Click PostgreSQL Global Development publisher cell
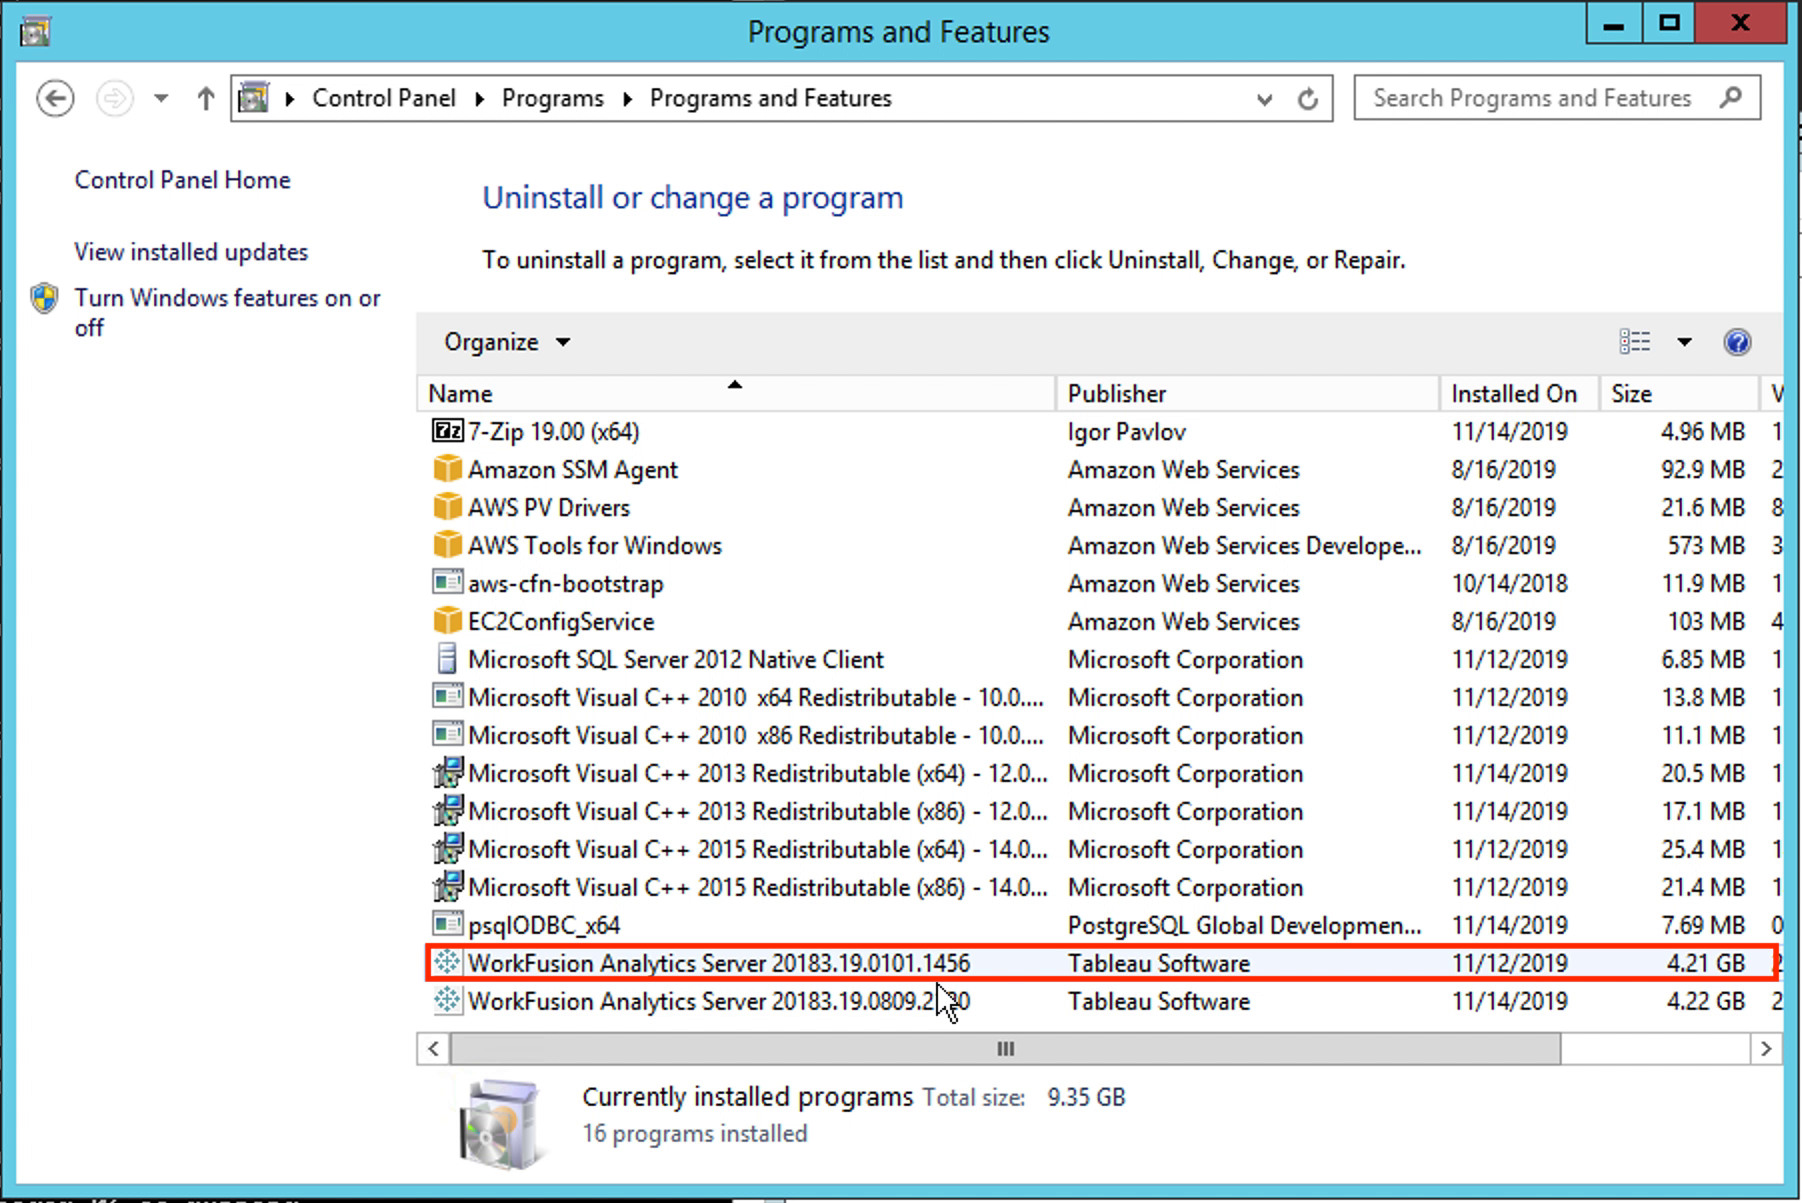This screenshot has height=1203, width=1802. coord(1244,926)
